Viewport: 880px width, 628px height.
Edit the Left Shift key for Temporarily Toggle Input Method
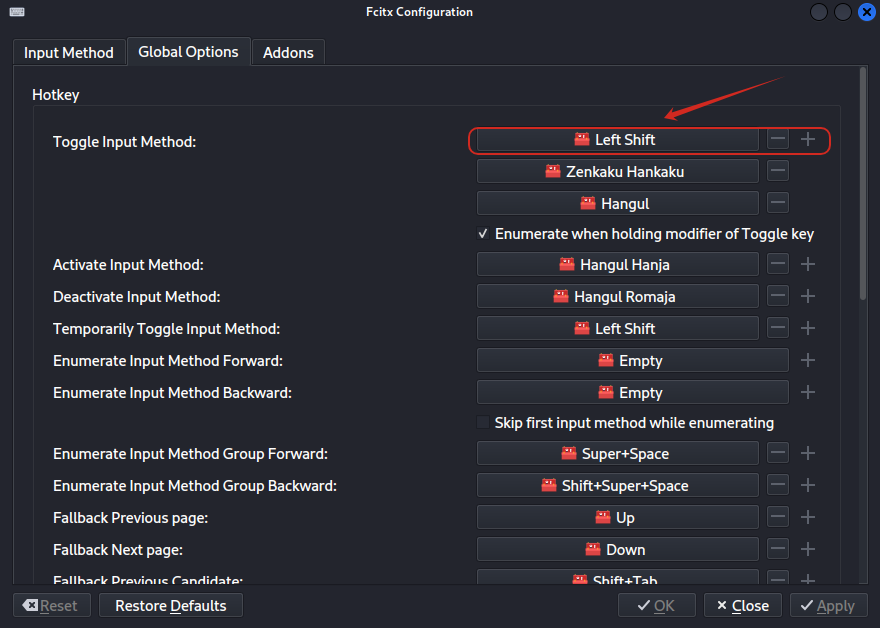pyautogui.click(x=617, y=328)
